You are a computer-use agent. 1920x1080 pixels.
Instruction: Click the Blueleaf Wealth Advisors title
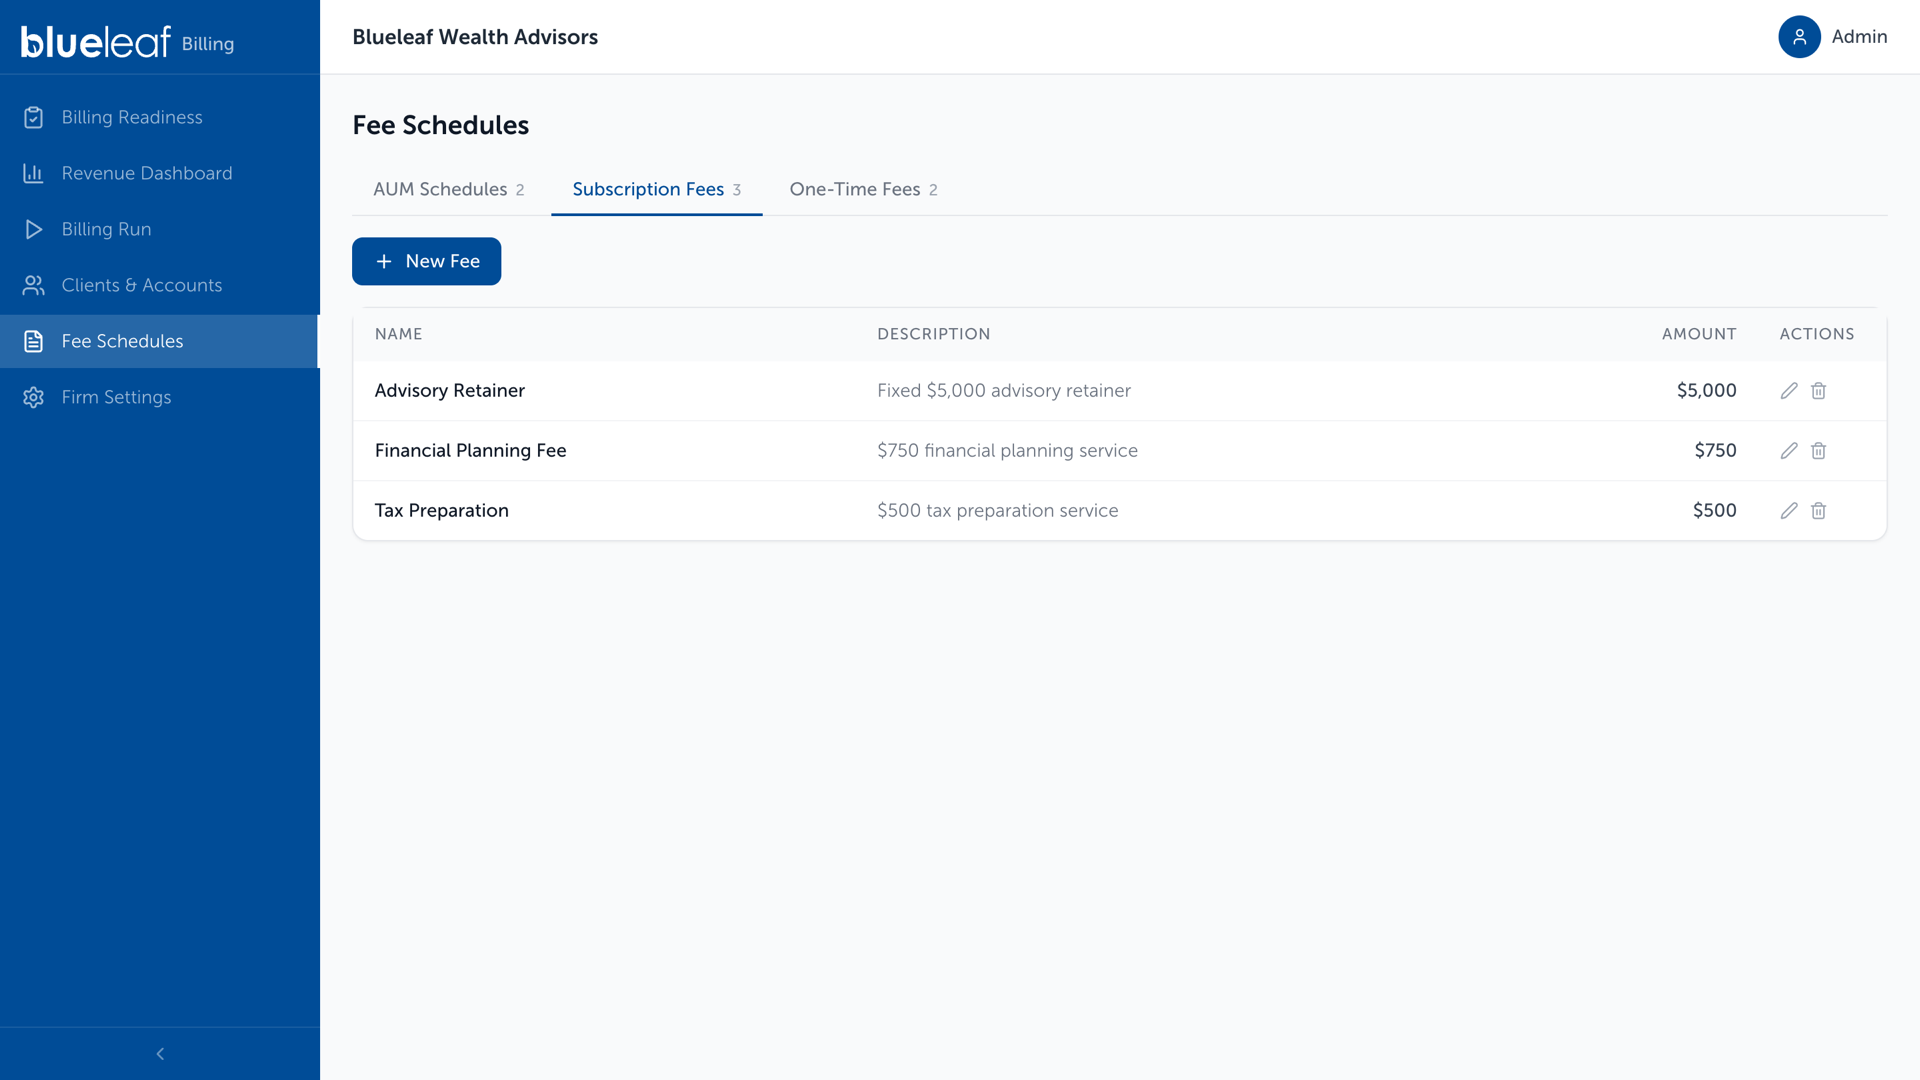(475, 37)
